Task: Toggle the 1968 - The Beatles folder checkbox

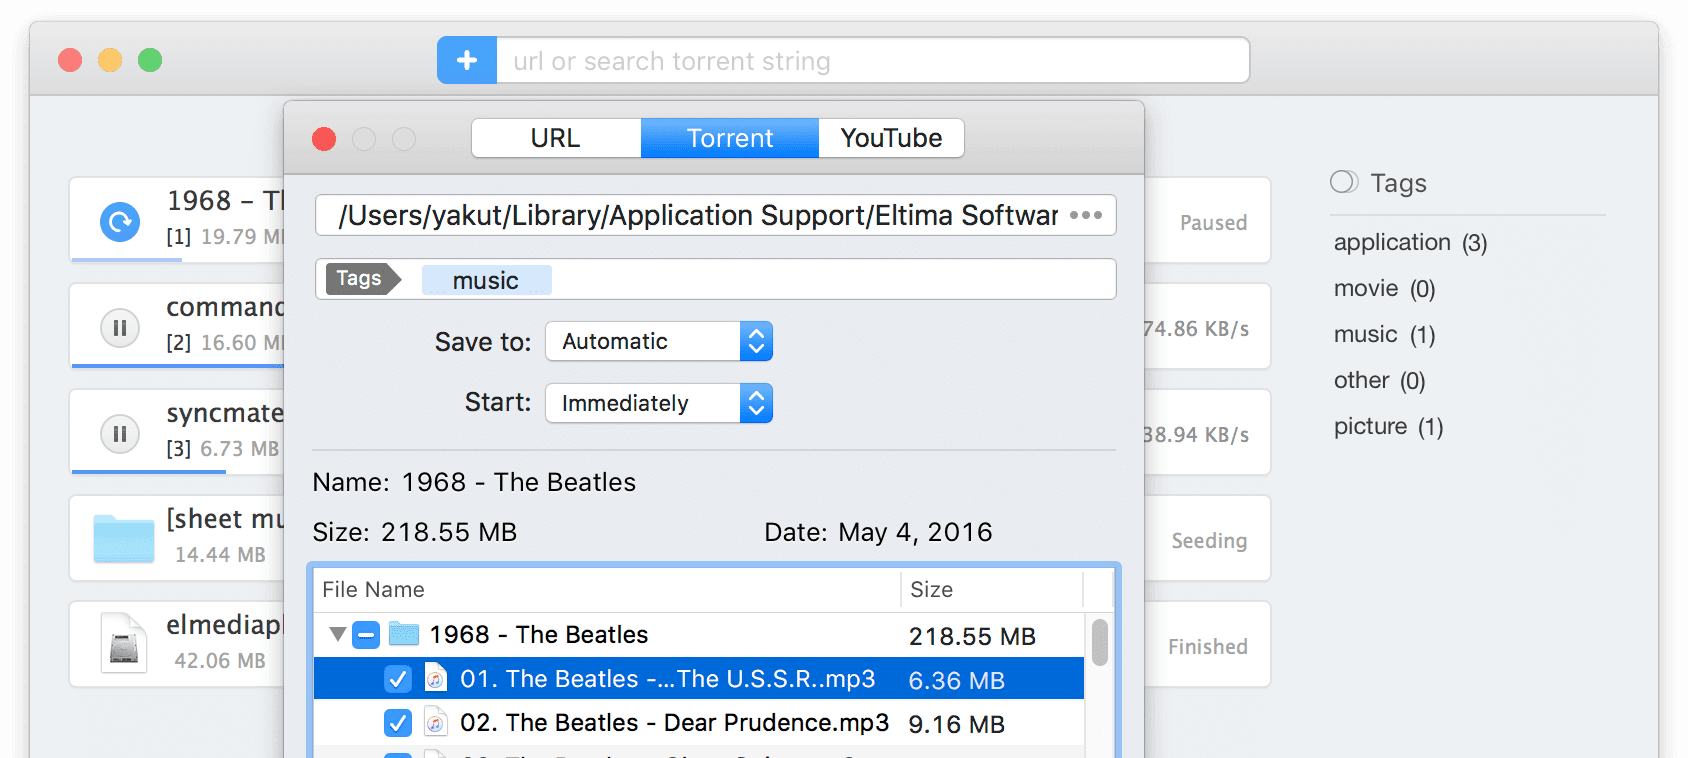Action: coord(366,634)
